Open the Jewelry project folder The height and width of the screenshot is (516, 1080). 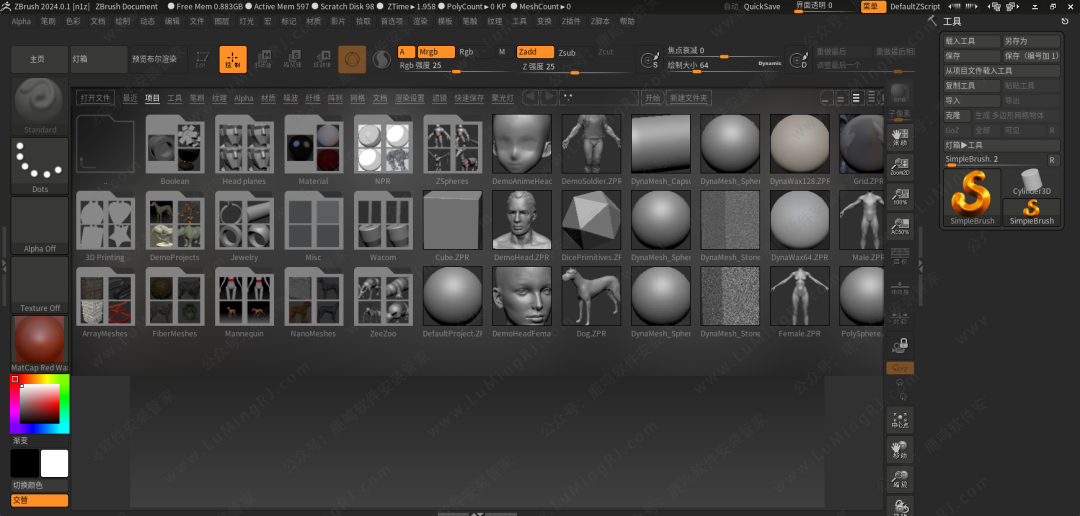tap(245, 225)
